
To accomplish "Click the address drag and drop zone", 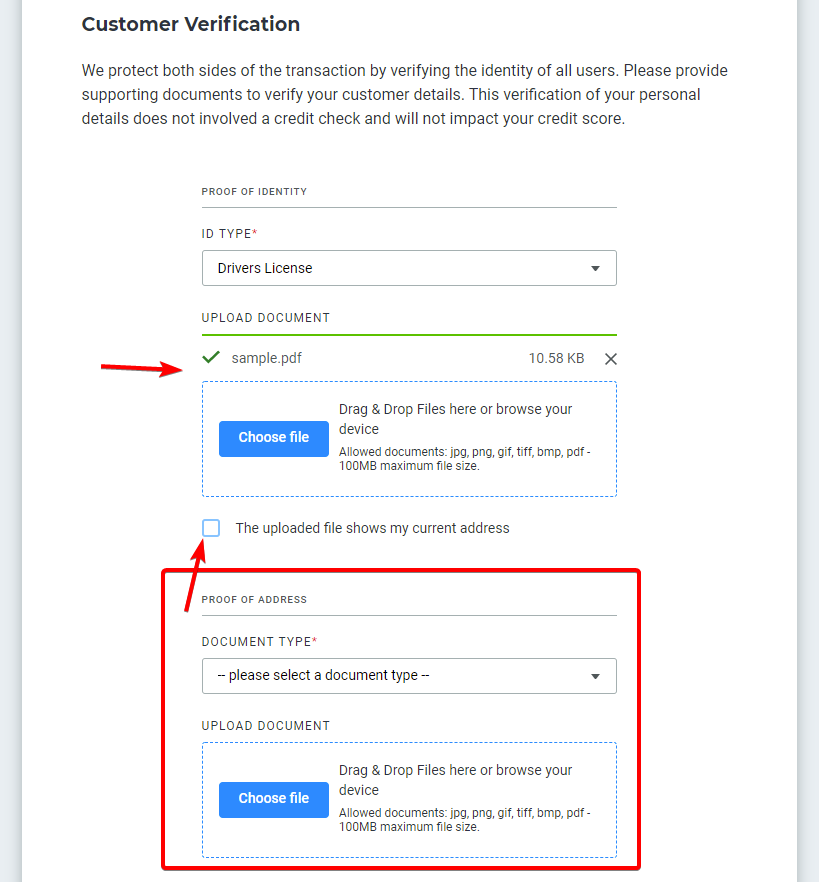I will tap(409, 799).
